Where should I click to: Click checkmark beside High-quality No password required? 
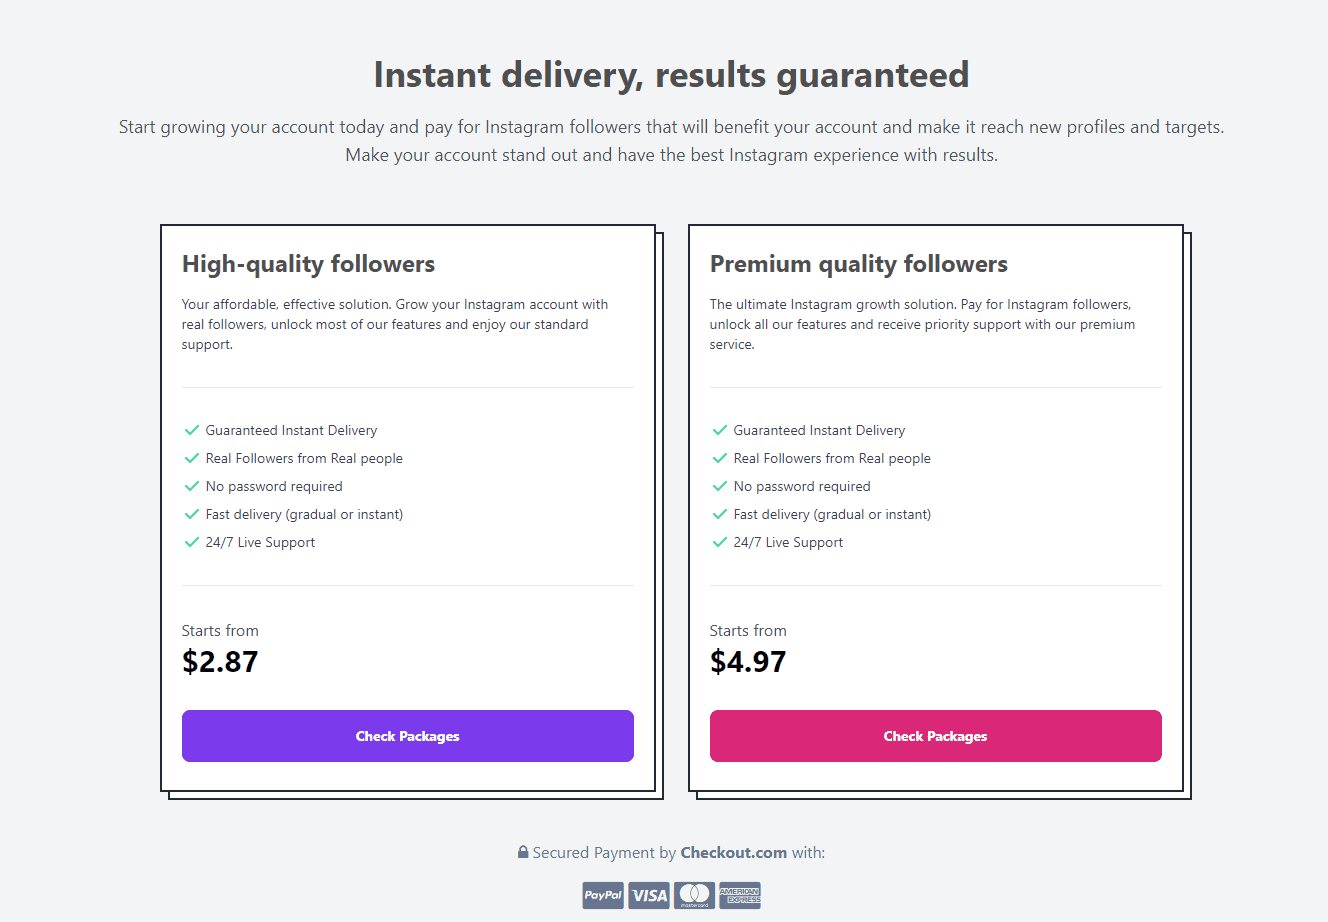[192, 486]
